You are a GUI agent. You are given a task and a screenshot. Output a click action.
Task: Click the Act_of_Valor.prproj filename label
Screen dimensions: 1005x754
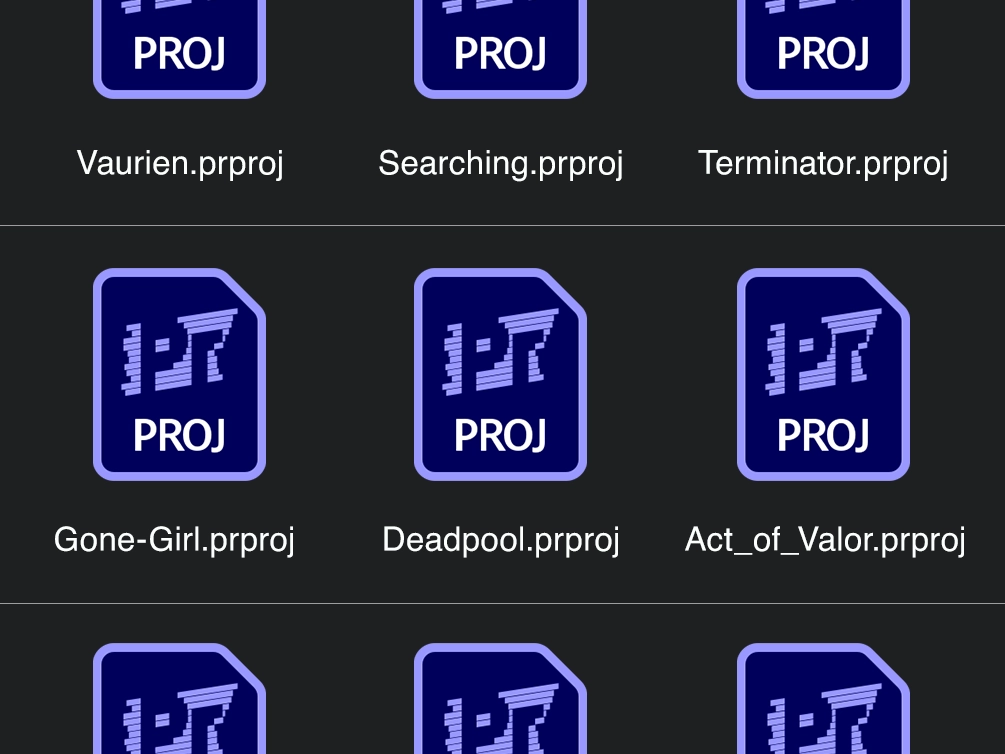pyautogui.click(x=825, y=539)
